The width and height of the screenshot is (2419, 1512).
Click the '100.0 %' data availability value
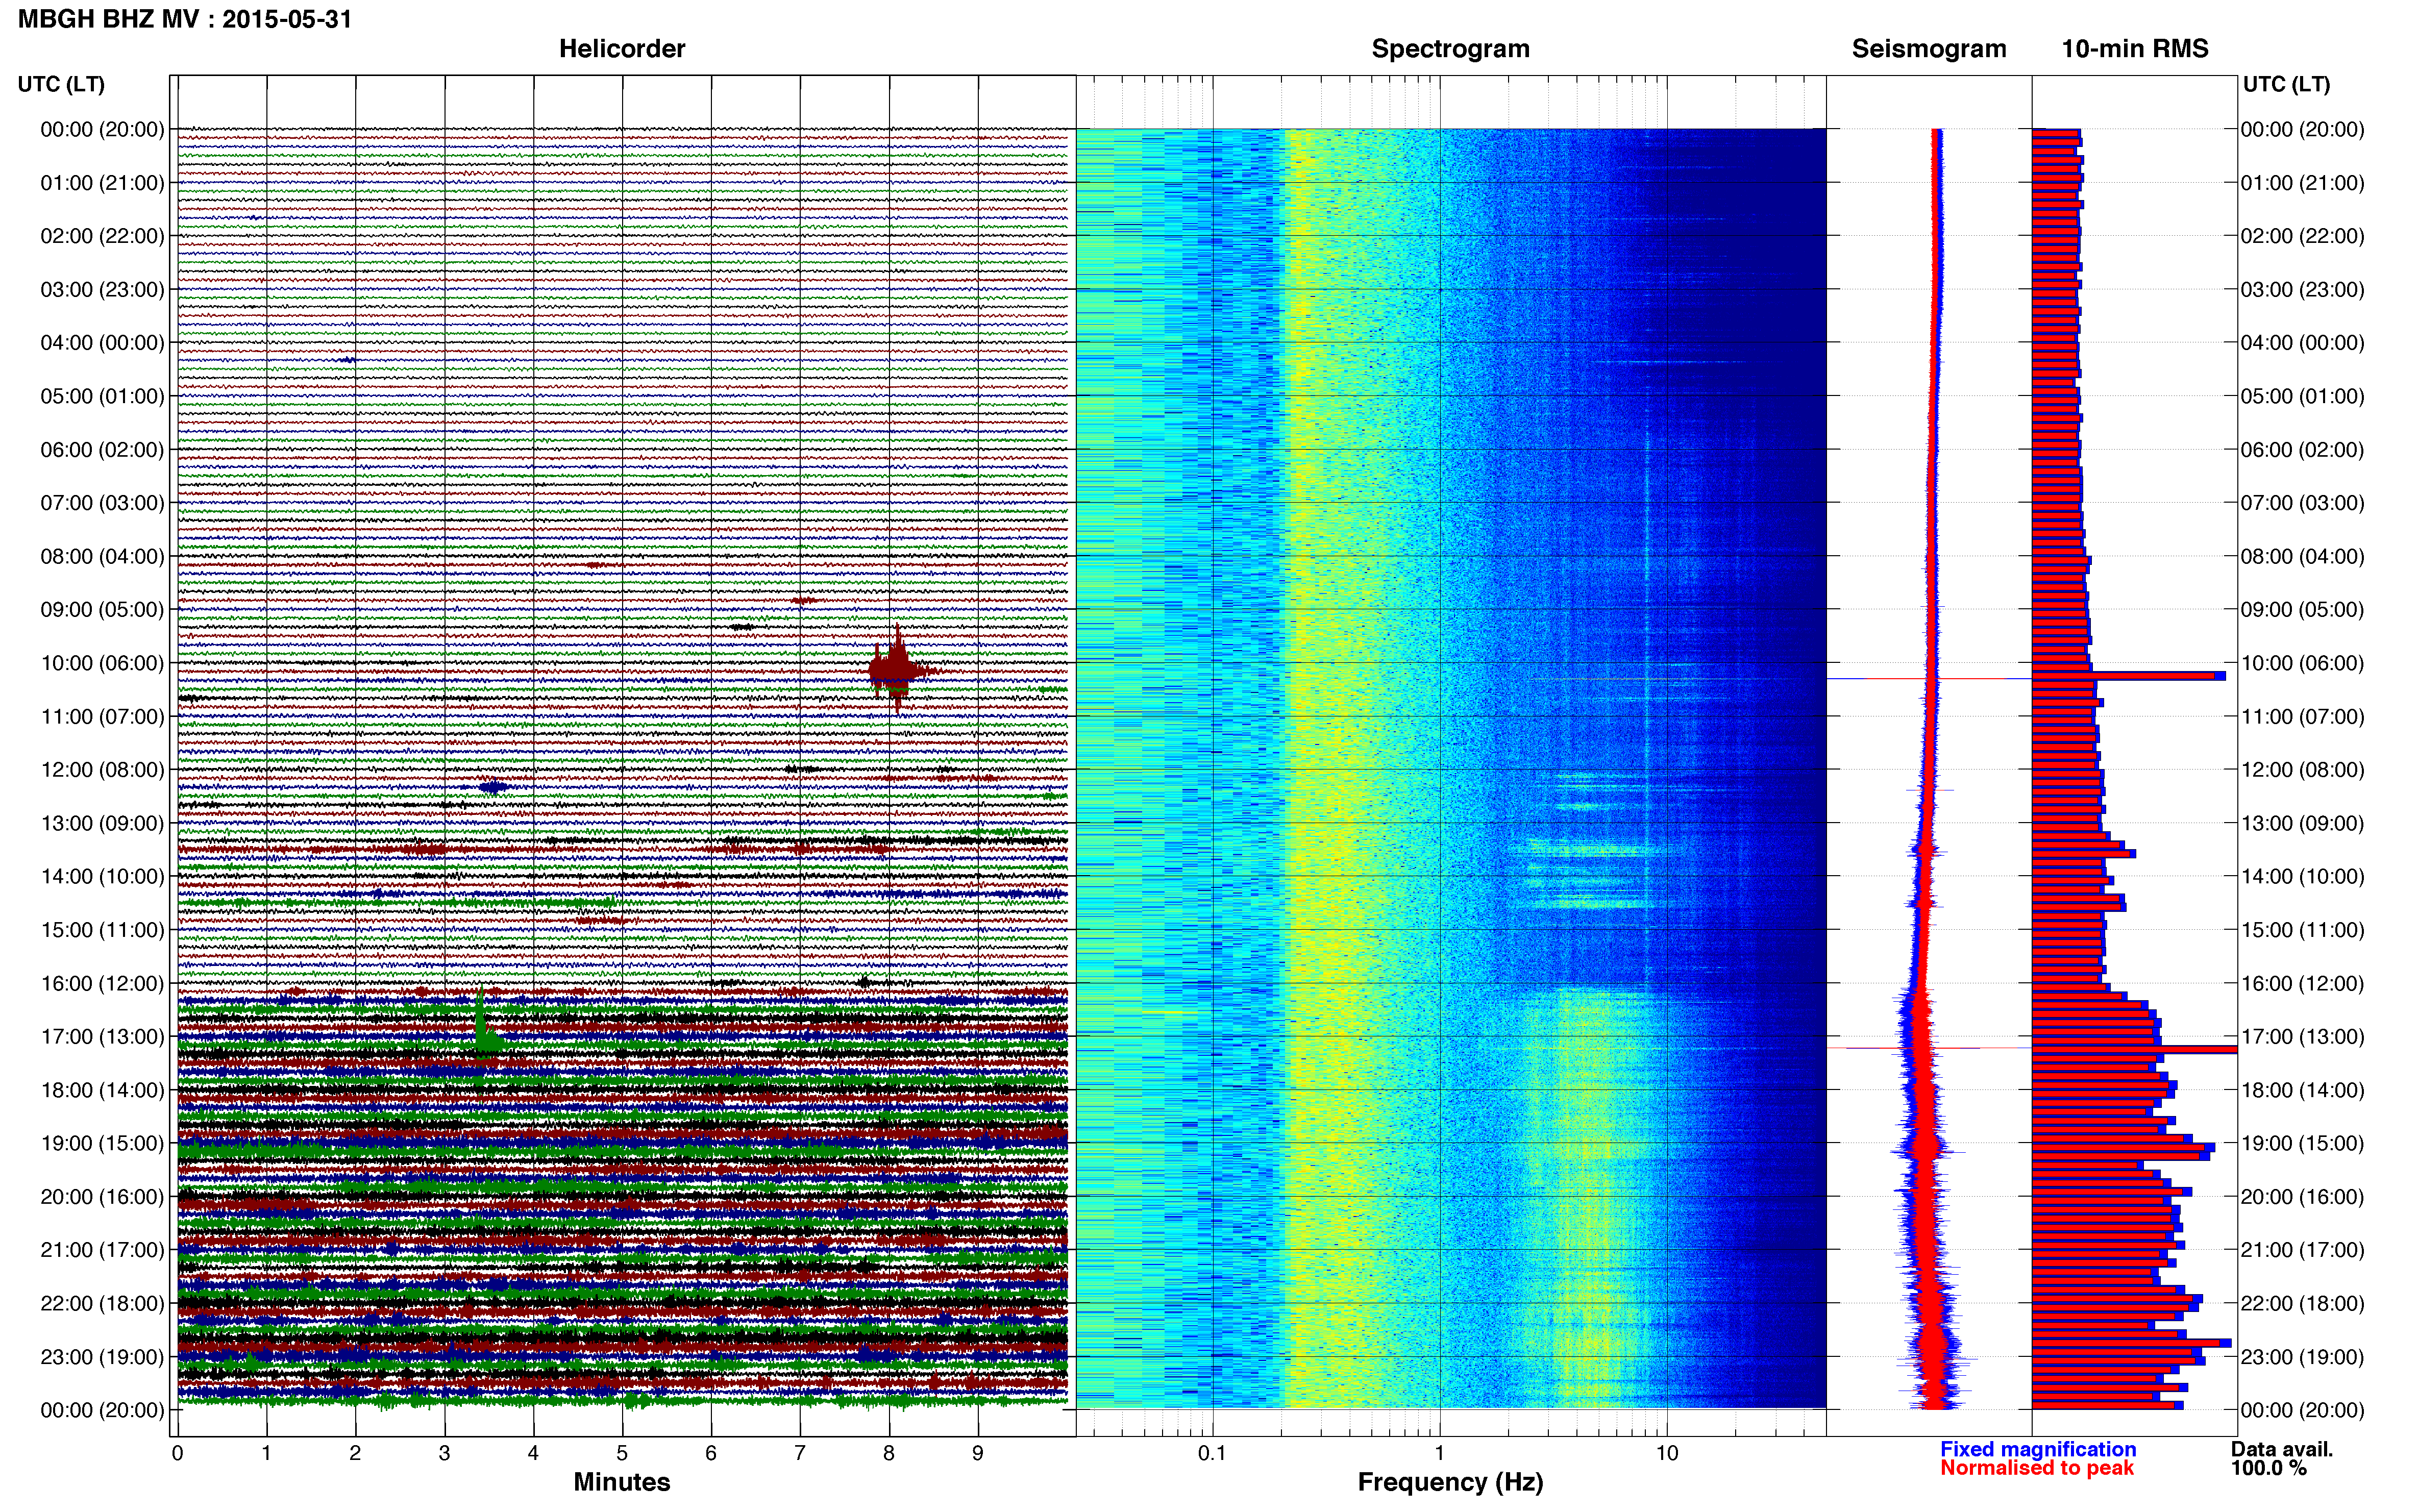[x=2268, y=1468]
